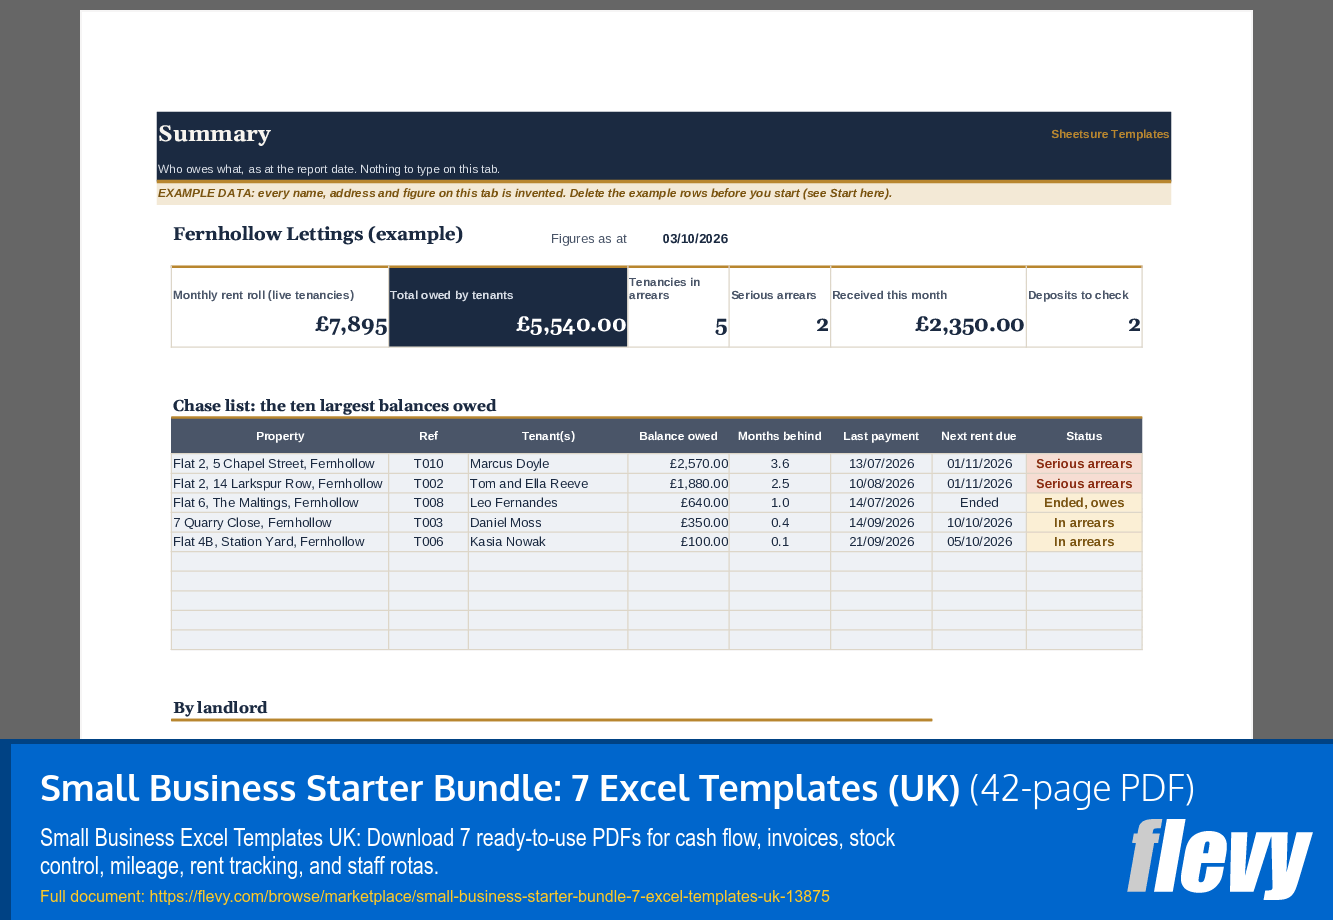Click the 'Next rent due' column header
The height and width of the screenshot is (920, 1333).
pyautogui.click(x=979, y=436)
